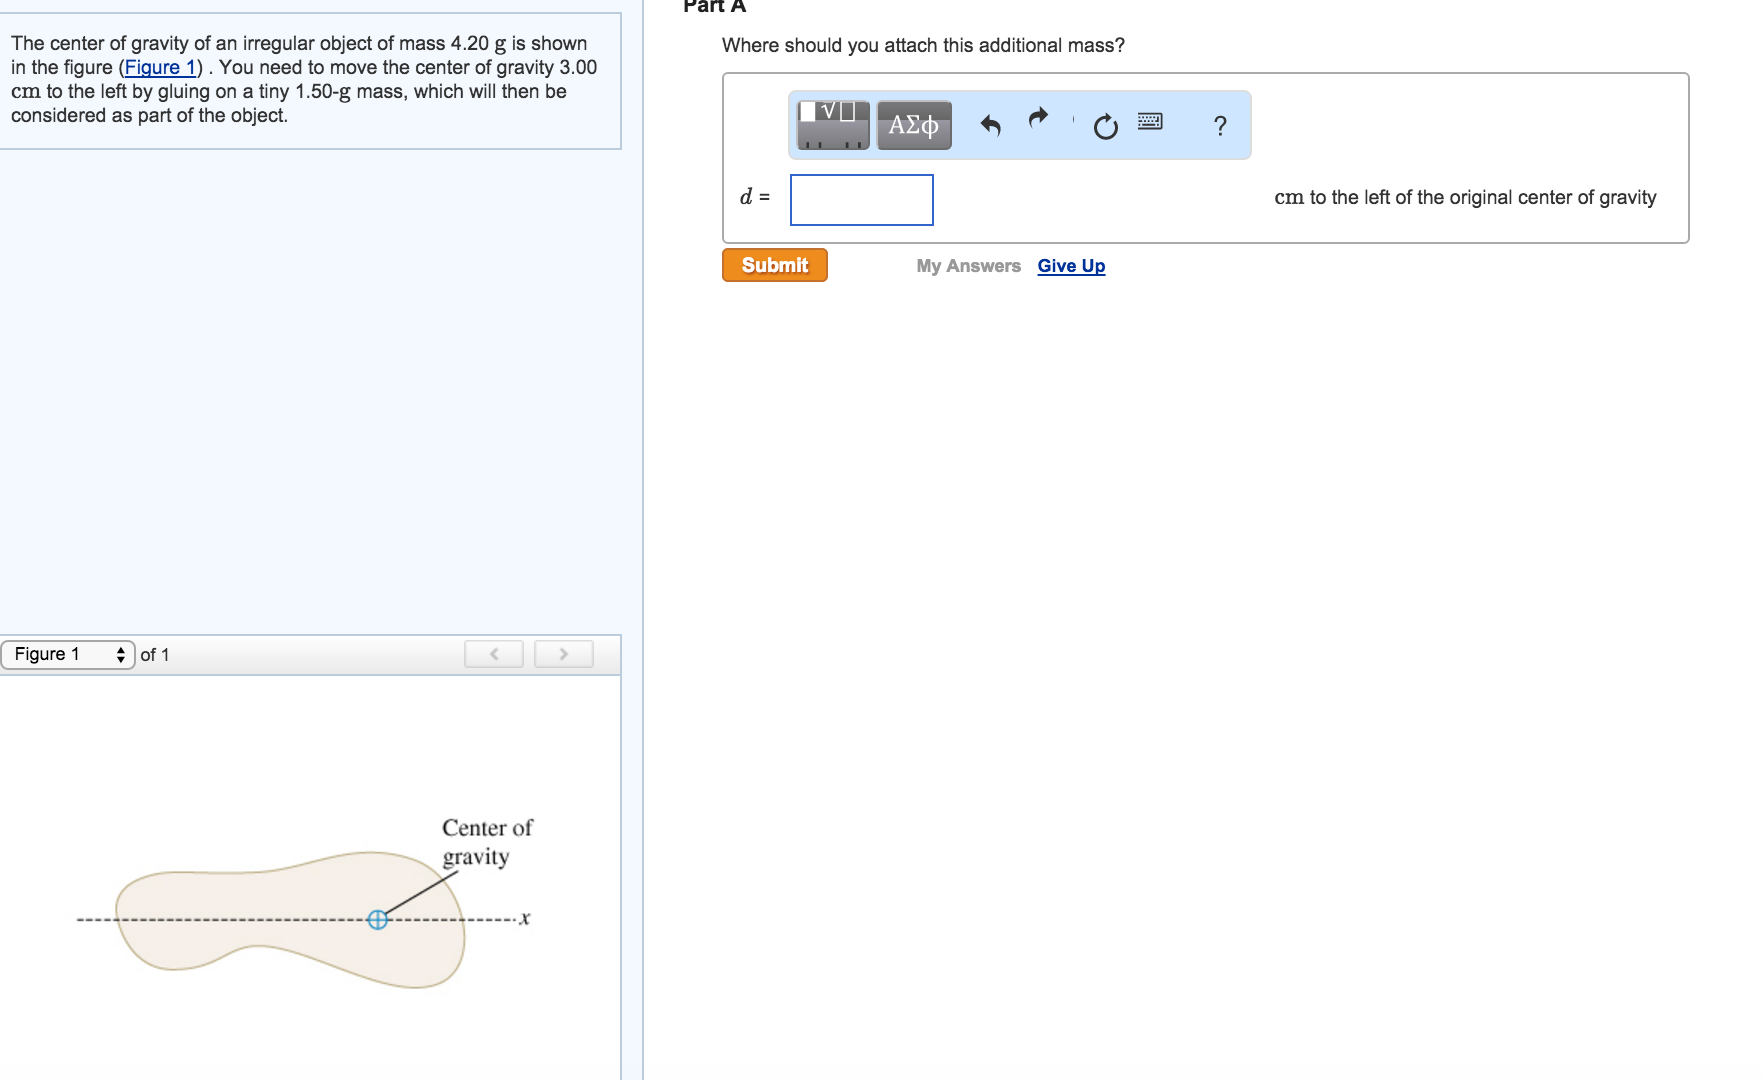Click the x-axis label in the figure
Image resolution: width=1762 pixels, height=1080 pixels.
[x=523, y=919]
